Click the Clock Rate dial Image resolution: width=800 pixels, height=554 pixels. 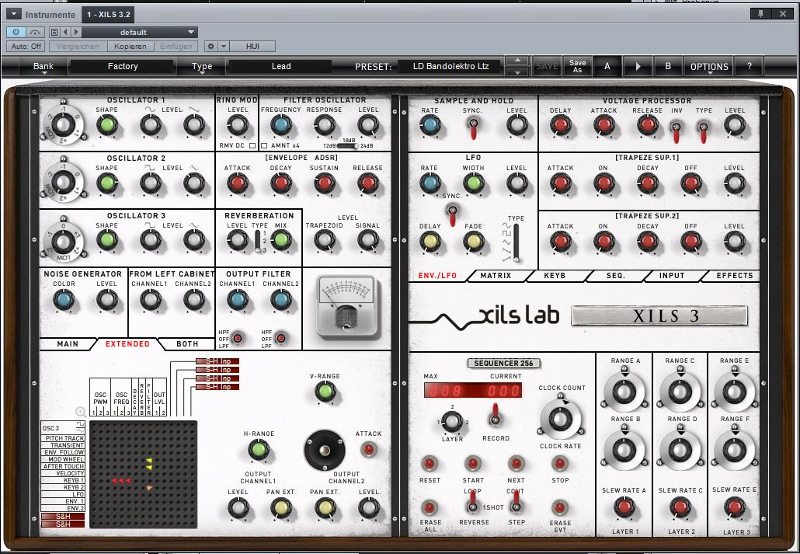point(560,418)
